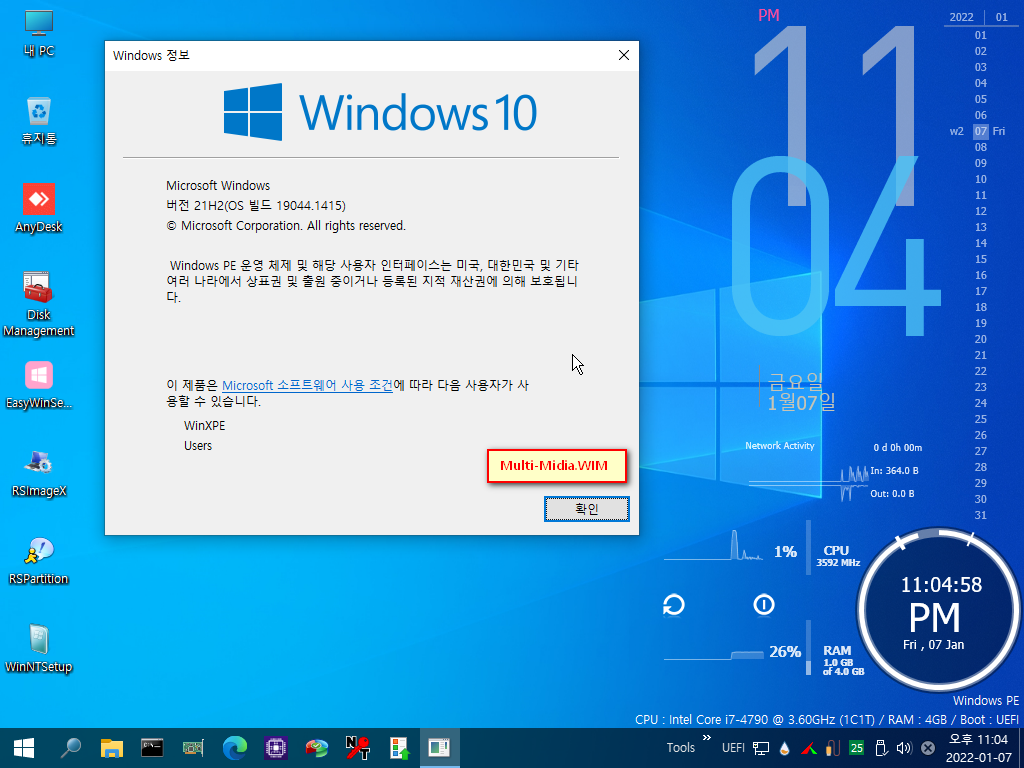The width and height of the screenshot is (1024, 768).
Task: Open the Windows Start menu
Action: click(24, 748)
